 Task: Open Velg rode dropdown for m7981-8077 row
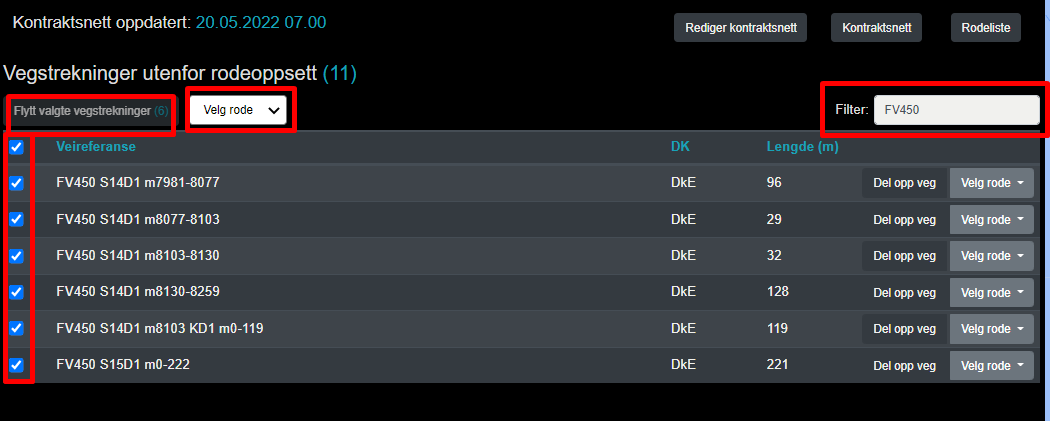click(991, 184)
